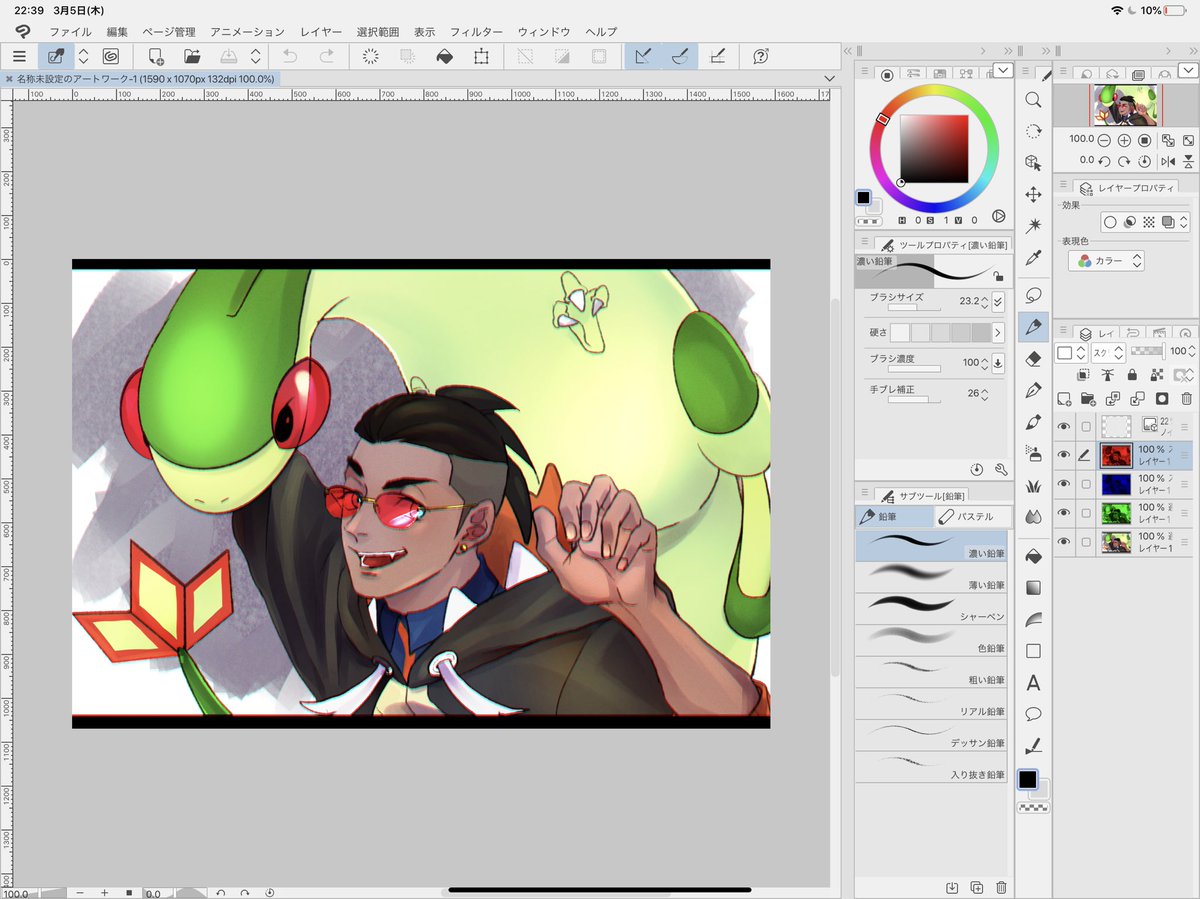1200x899 pixels.
Task: Toggle Lock layer padlock icon
Action: coord(1131,375)
